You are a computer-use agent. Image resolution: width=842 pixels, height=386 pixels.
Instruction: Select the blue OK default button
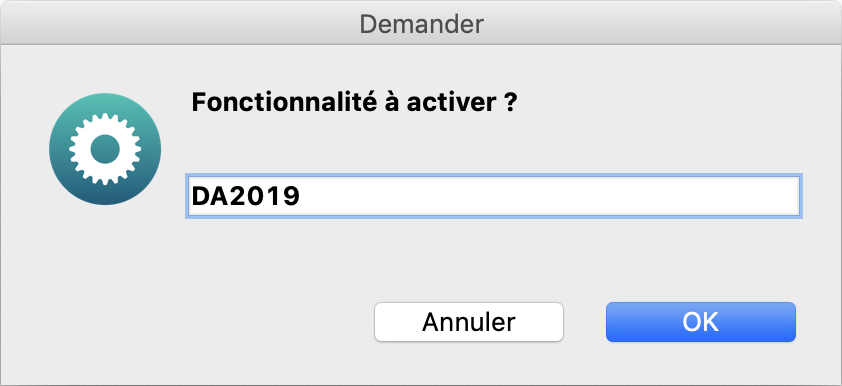[701, 322]
